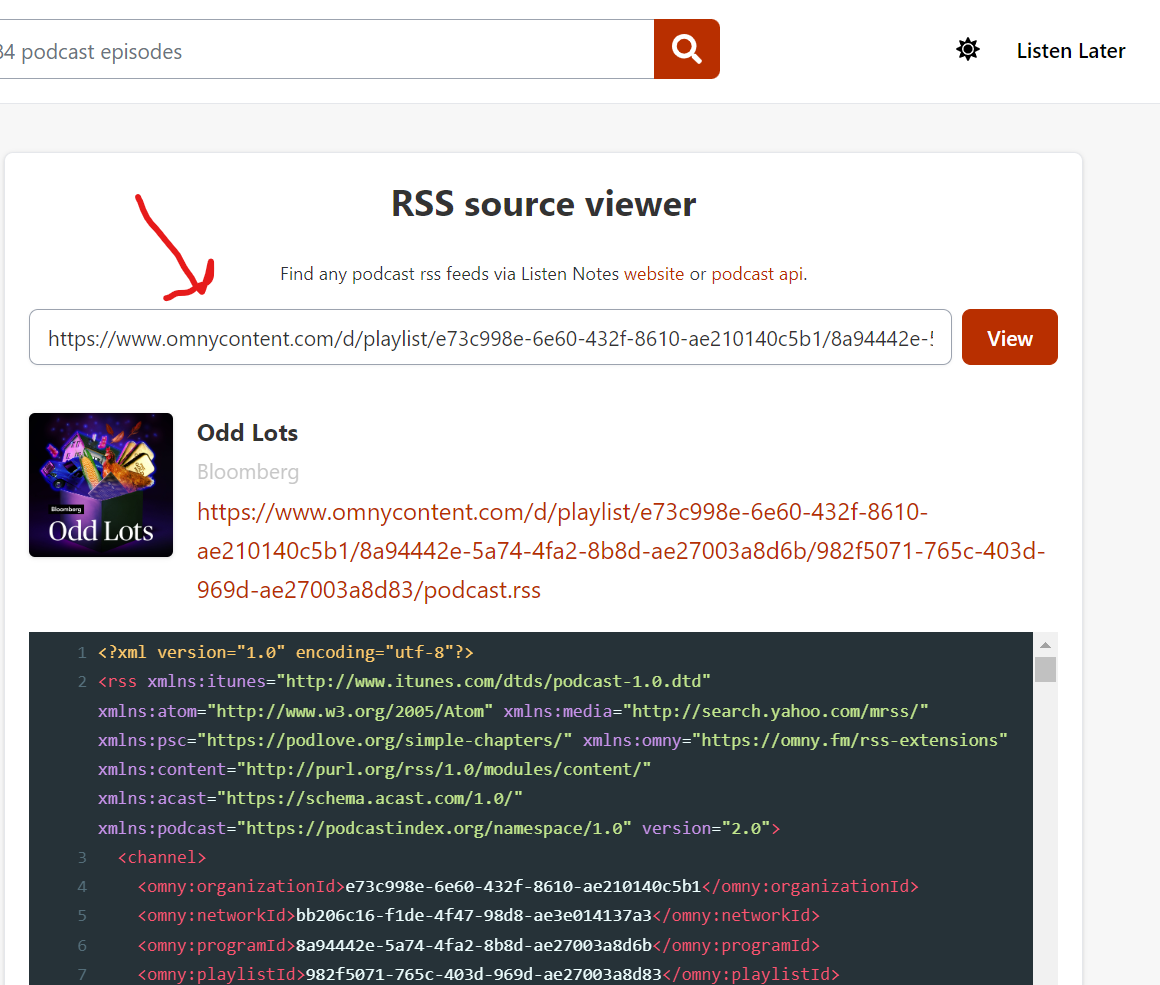Screen dimensions: 1160x985
Task: Click the omny:programId value 8a94442e
Action: tap(473, 945)
